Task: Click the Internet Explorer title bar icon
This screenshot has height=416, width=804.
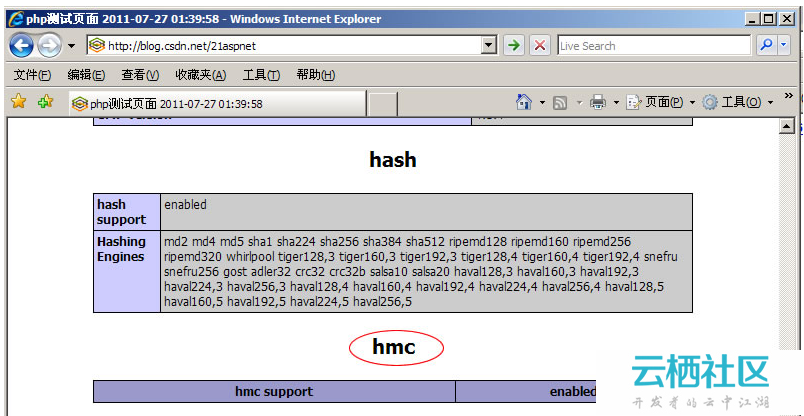Action: (x=15, y=19)
